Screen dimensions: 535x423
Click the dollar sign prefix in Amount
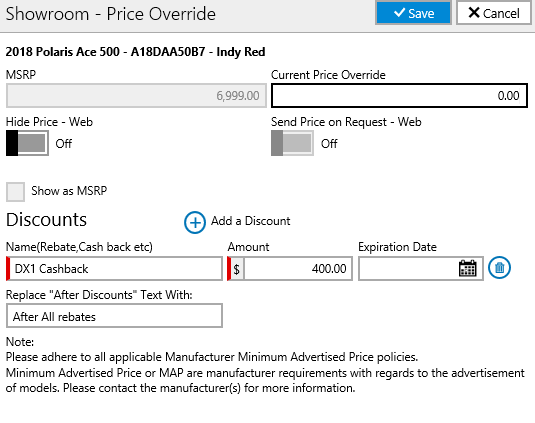pyautogui.click(x=236, y=269)
